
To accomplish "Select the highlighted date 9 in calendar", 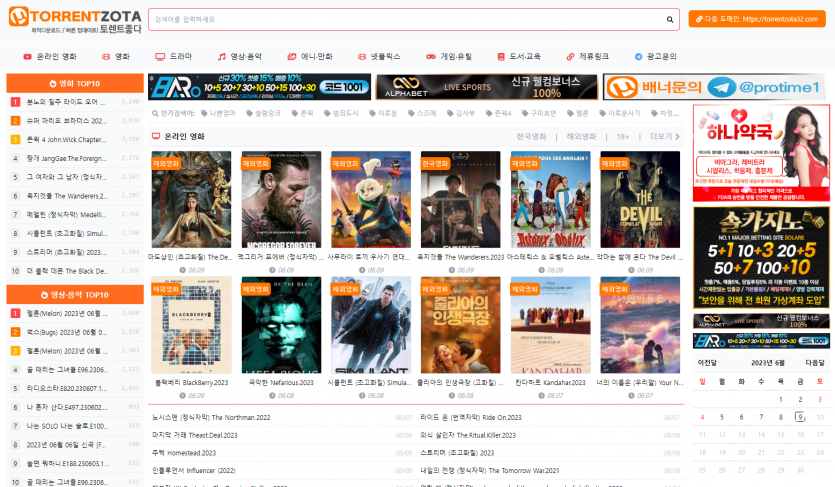I will coord(800,417).
